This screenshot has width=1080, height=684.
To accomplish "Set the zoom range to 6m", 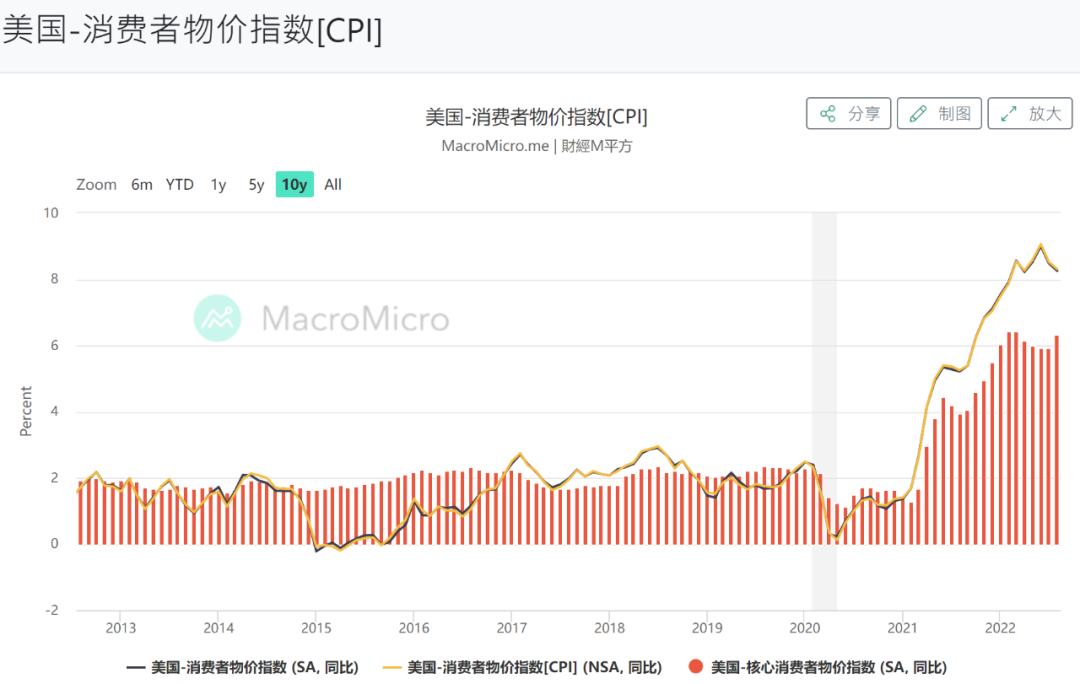I will click(142, 185).
